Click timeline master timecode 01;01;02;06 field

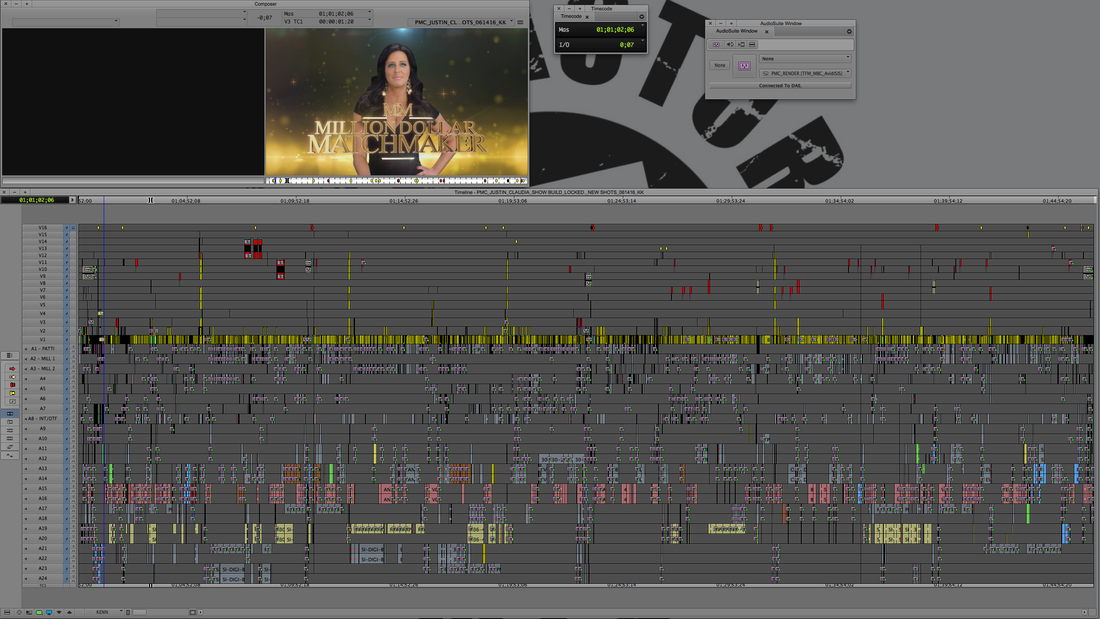[36, 200]
